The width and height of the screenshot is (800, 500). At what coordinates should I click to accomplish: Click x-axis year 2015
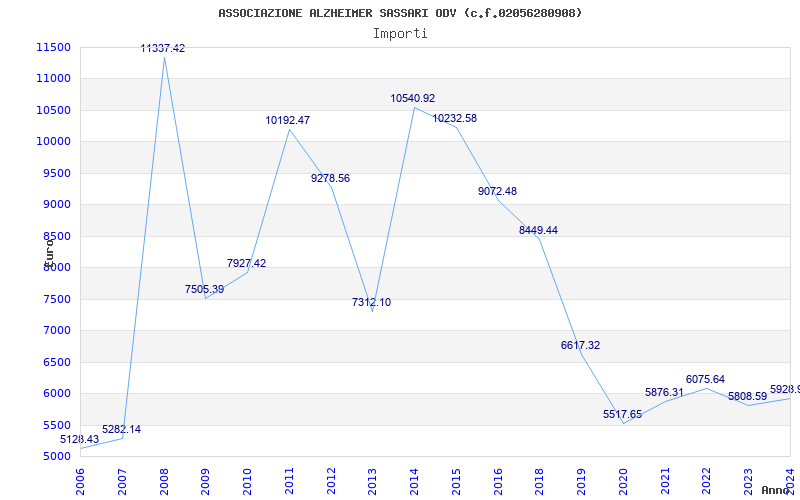click(x=456, y=482)
